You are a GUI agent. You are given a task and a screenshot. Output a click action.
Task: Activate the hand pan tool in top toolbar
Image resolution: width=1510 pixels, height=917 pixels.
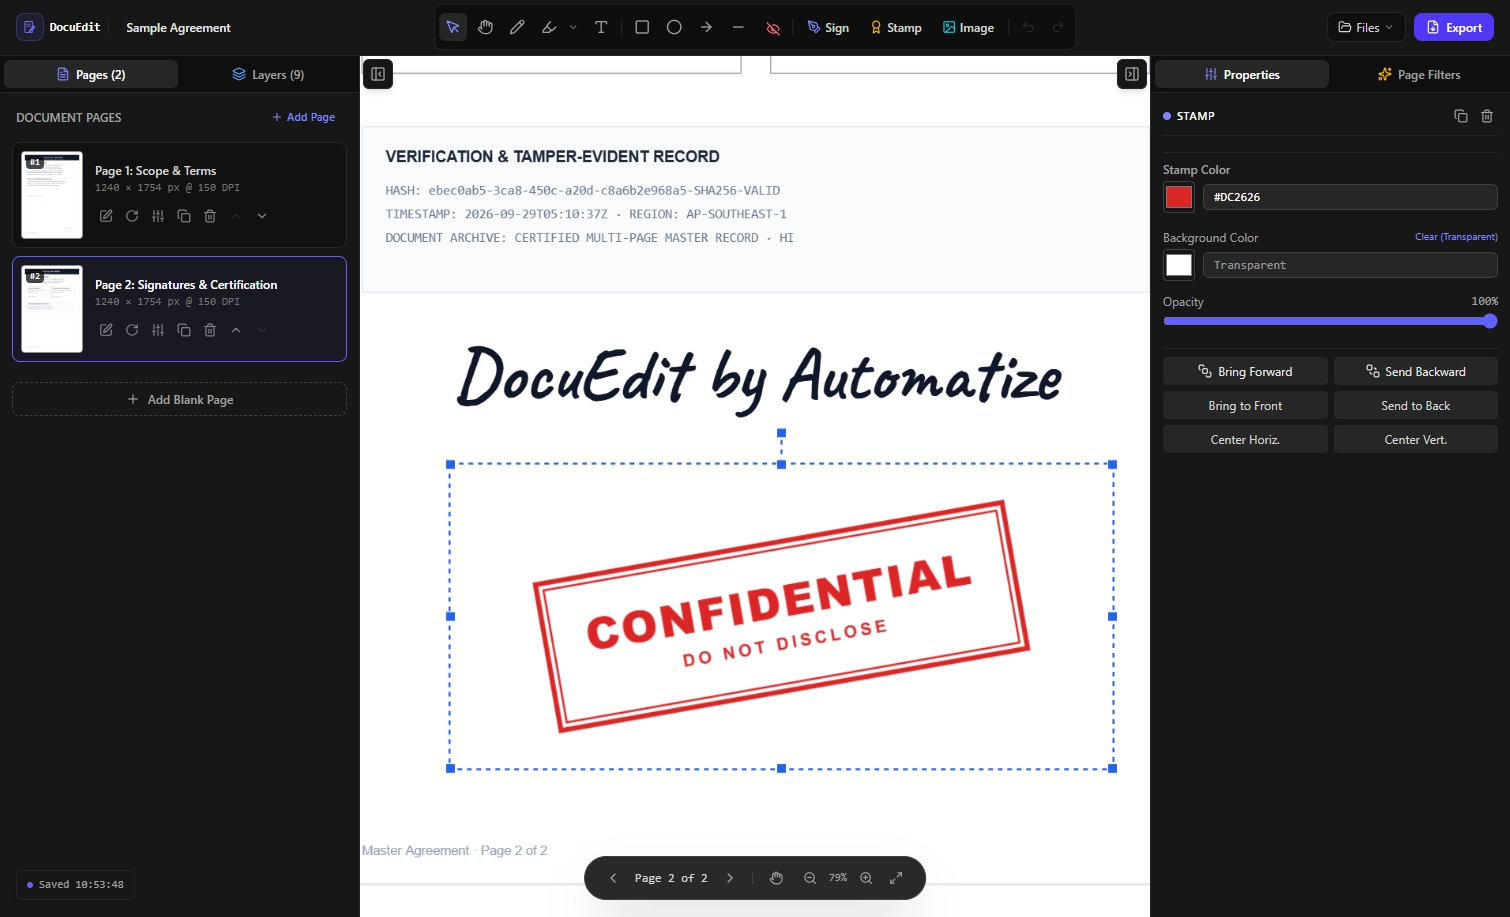pos(485,27)
